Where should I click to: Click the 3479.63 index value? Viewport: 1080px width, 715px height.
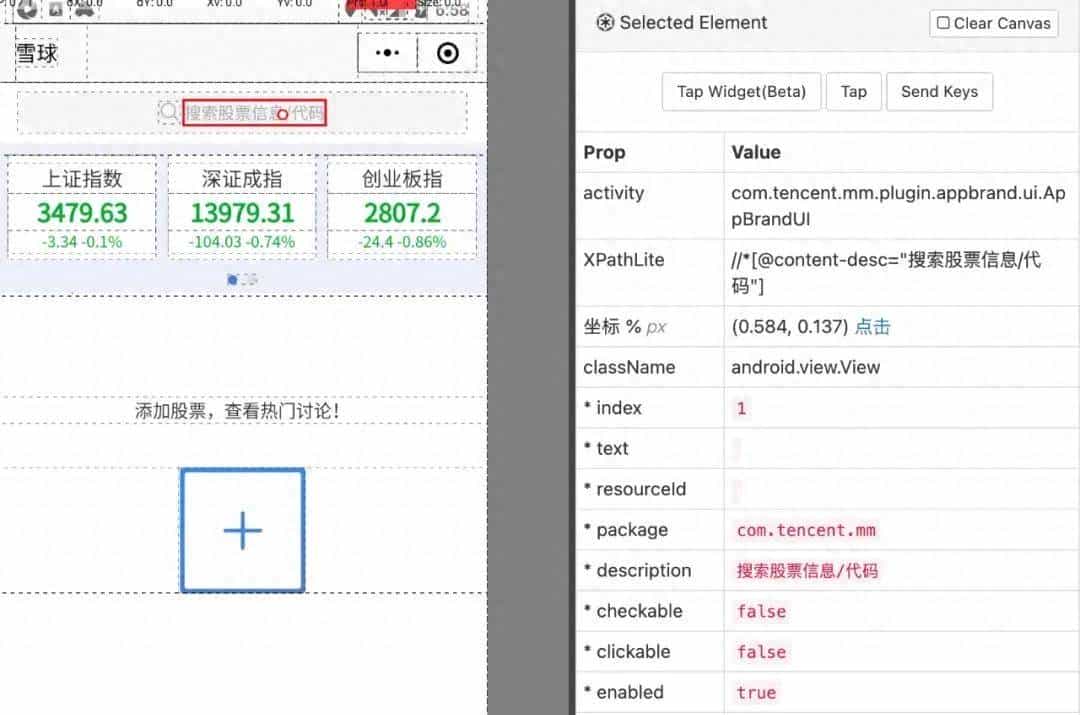[82, 213]
